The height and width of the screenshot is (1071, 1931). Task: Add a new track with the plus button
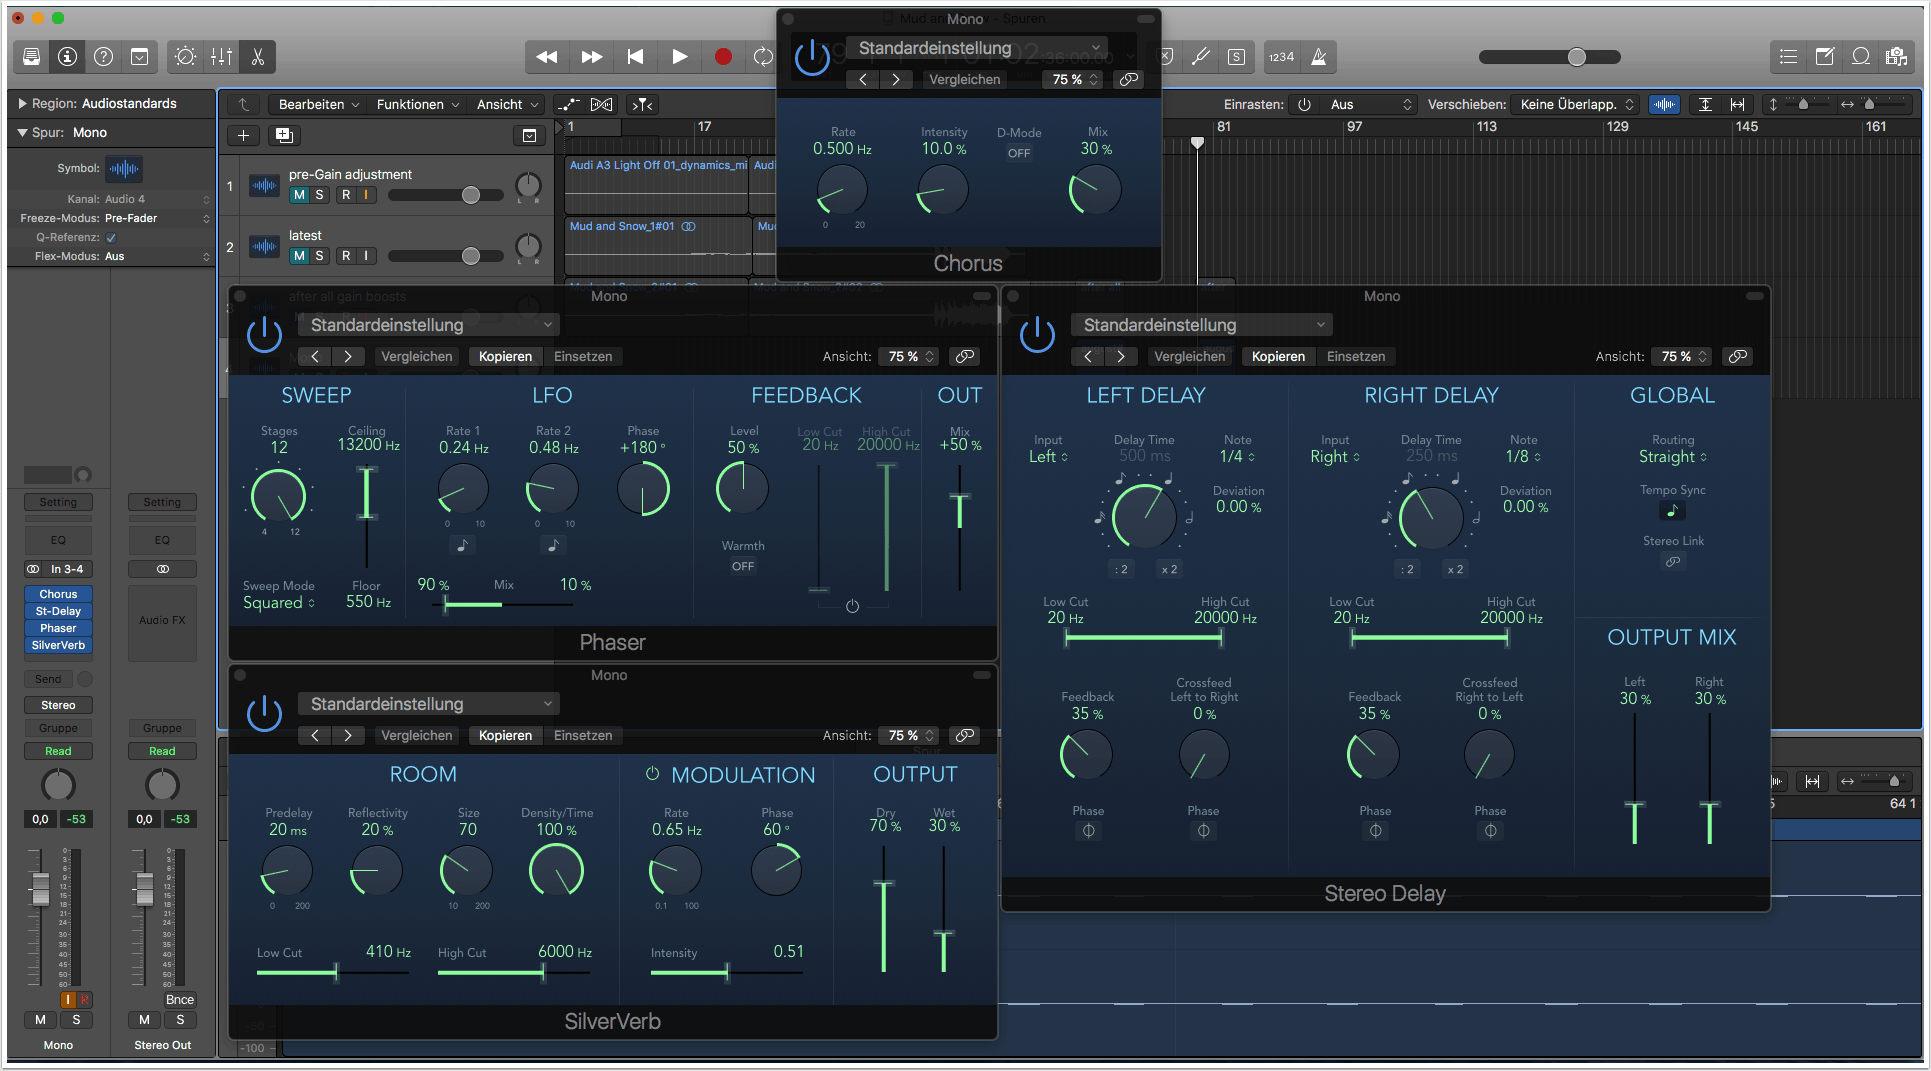243,135
